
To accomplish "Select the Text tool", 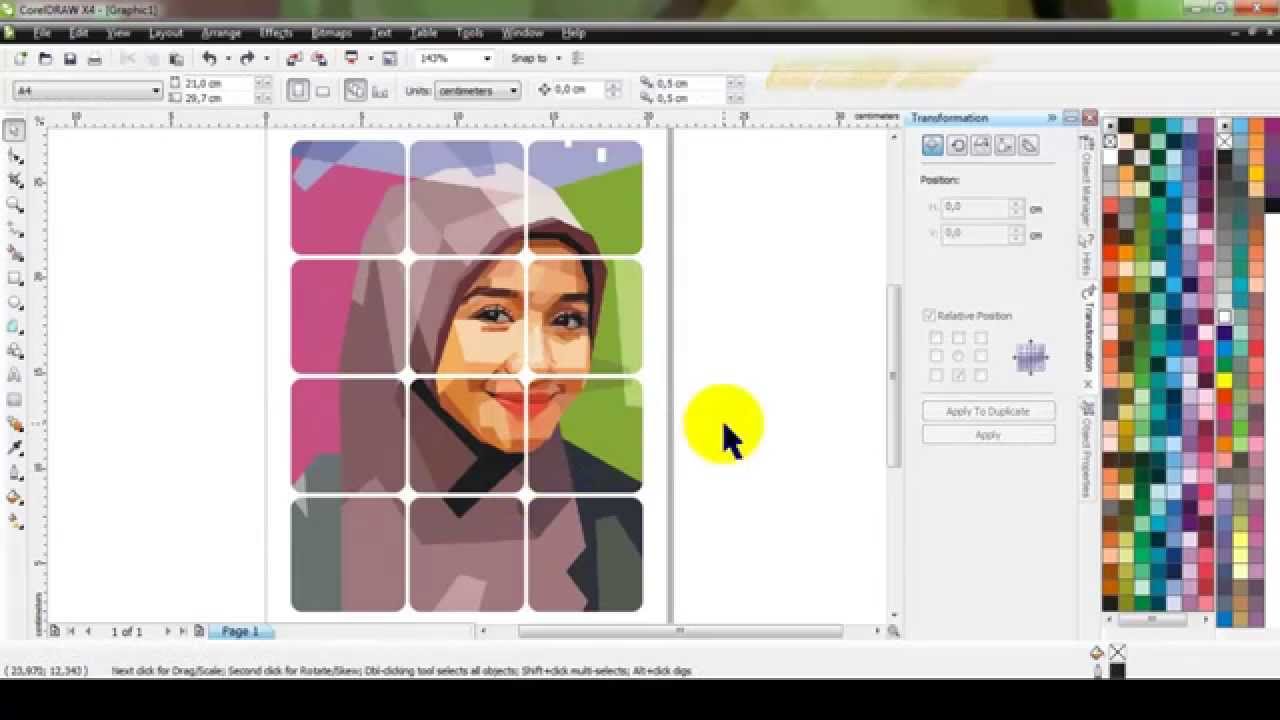I will (15, 375).
